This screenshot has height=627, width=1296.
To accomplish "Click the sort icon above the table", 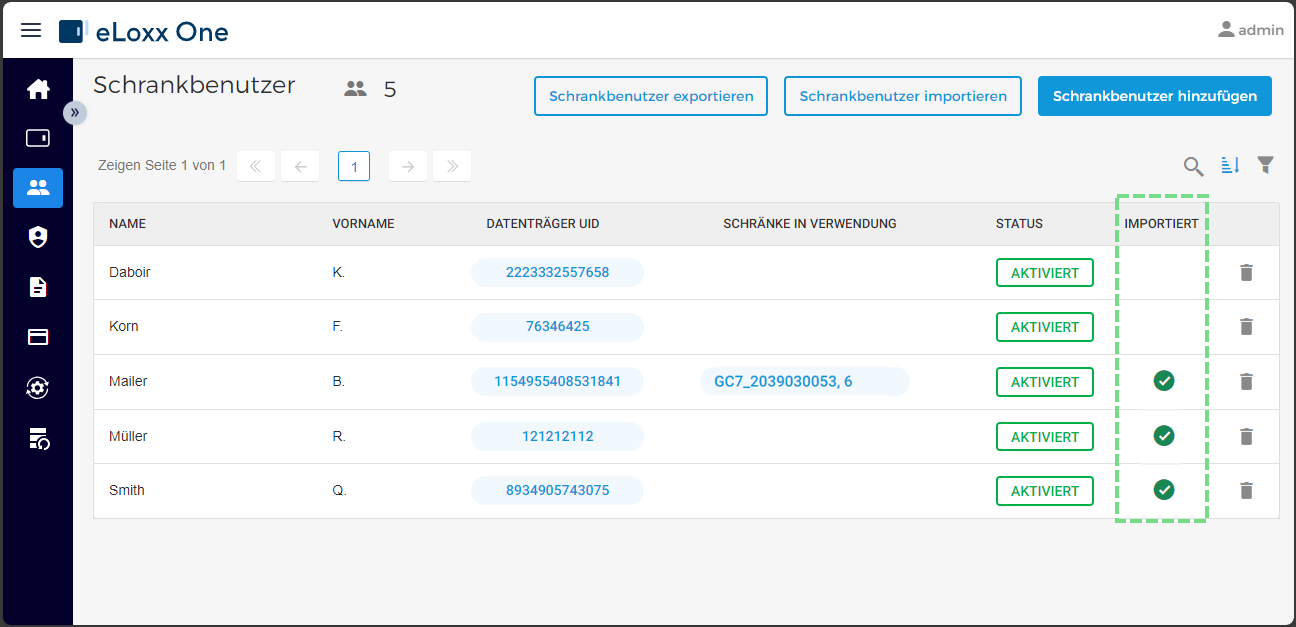I will tap(1230, 165).
